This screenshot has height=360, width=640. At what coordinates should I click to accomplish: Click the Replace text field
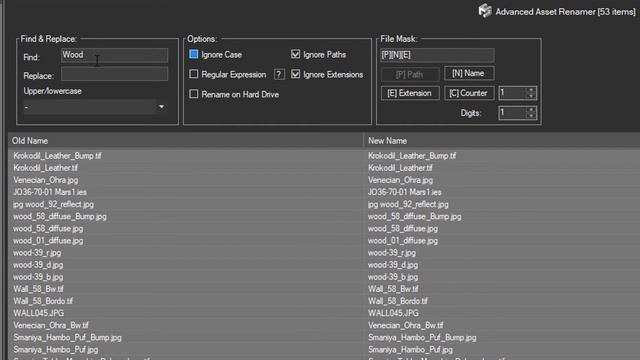coord(114,74)
